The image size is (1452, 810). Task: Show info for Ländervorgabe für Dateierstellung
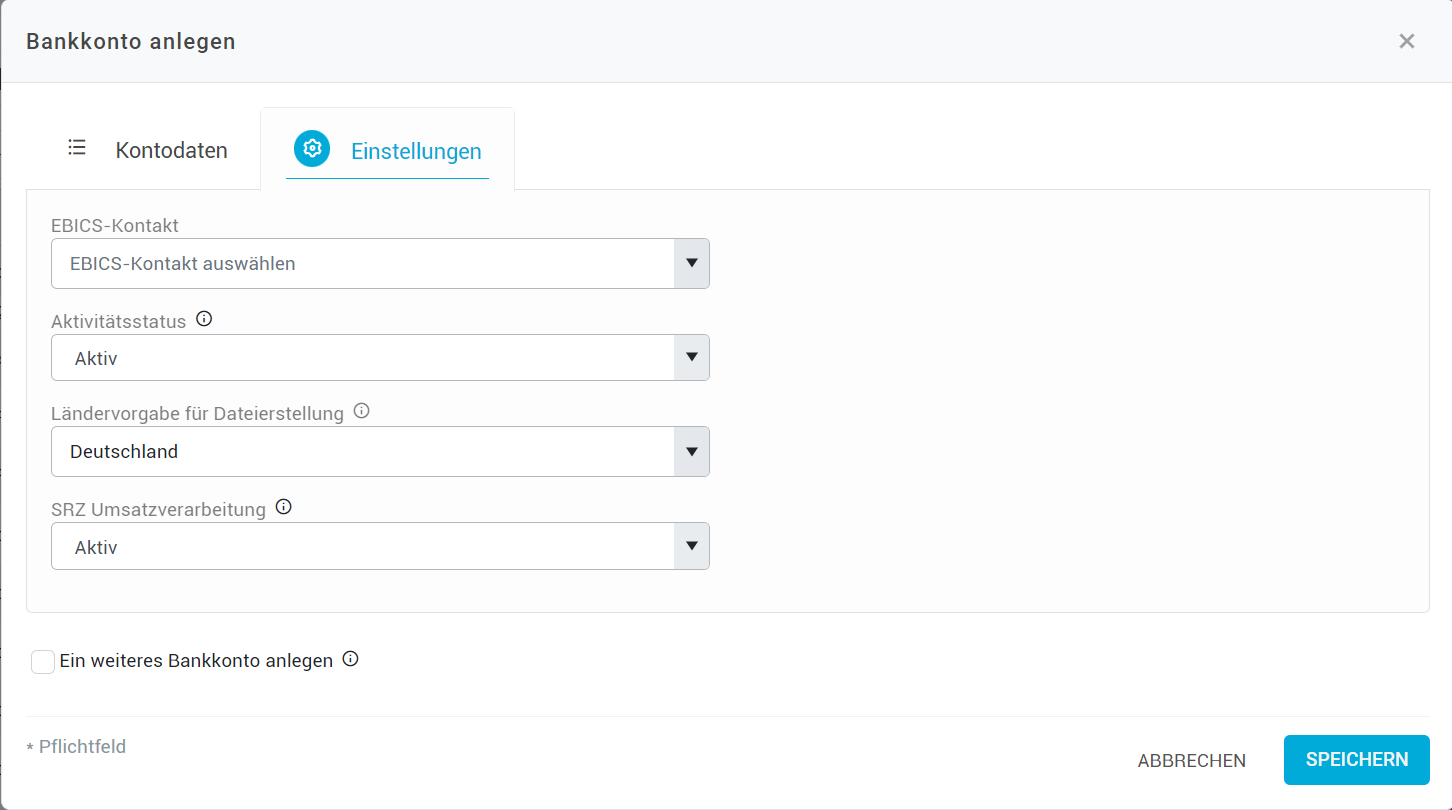coord(362,411)
